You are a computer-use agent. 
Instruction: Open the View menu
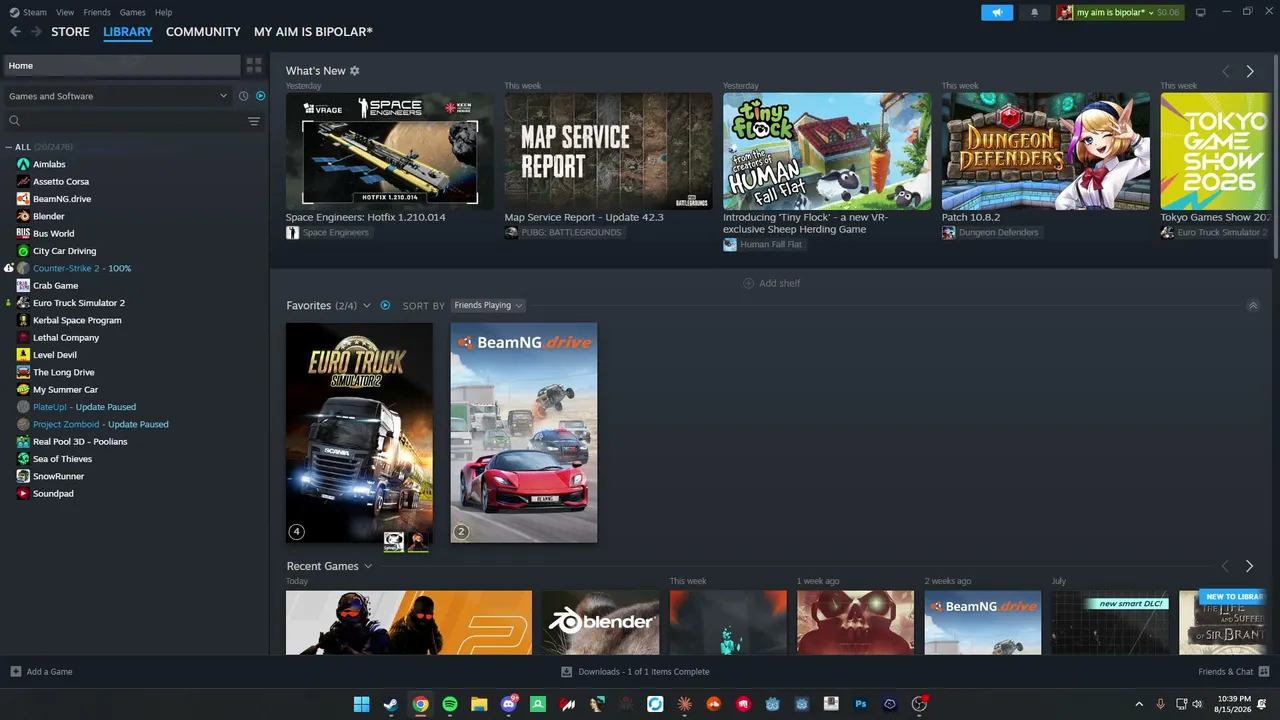click(x=65, y=12)
